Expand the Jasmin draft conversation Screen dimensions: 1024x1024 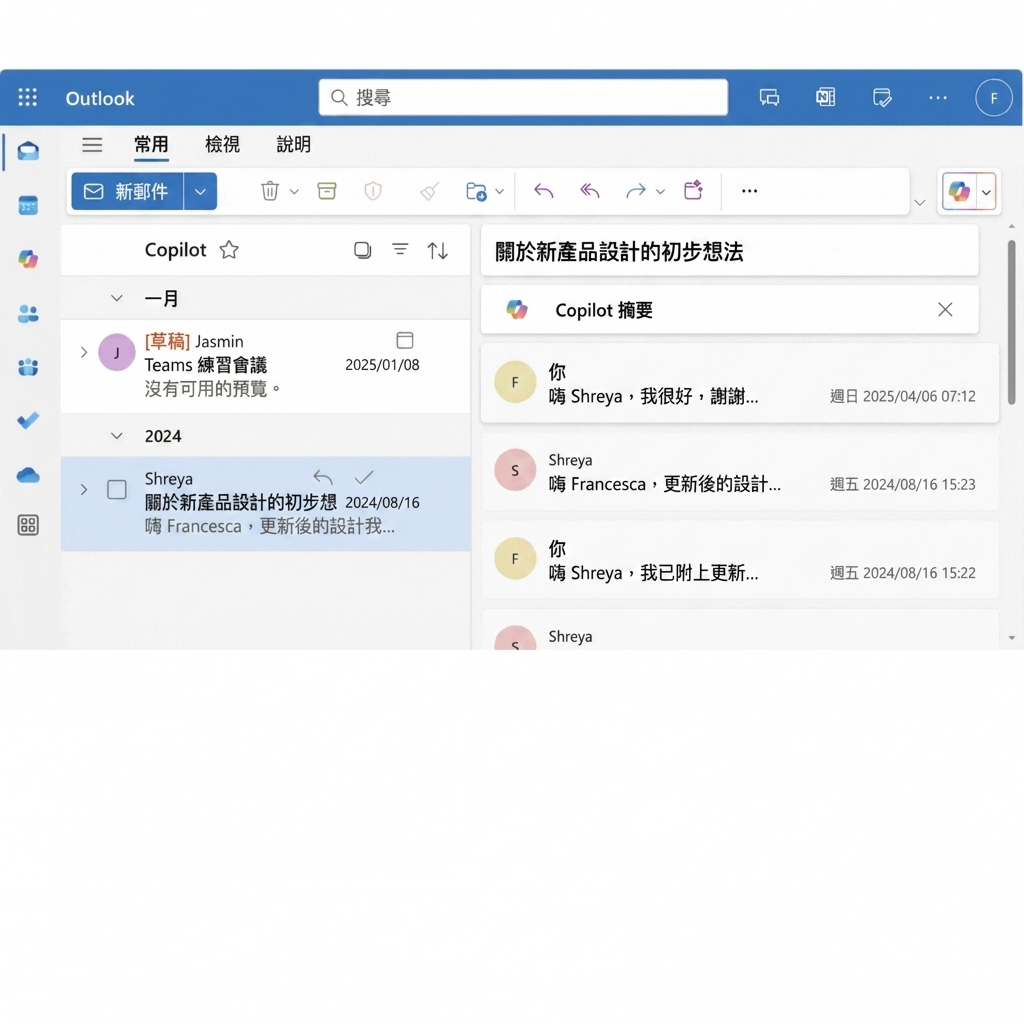[84, 352]
